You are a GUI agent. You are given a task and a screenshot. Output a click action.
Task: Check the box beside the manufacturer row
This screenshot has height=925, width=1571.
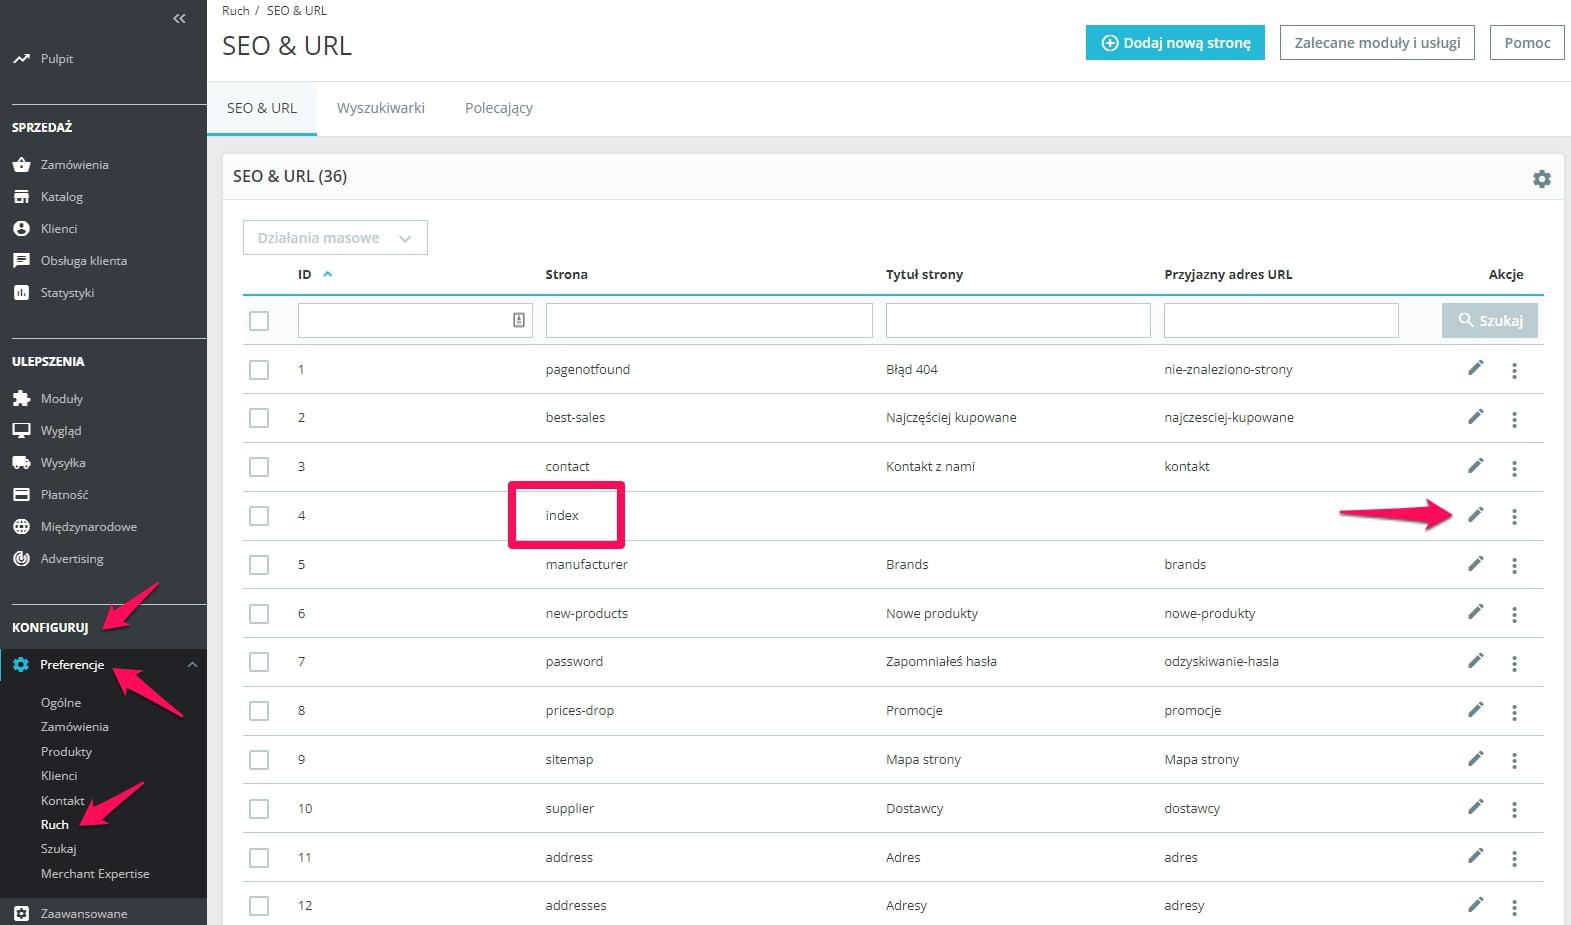(259, 565)
